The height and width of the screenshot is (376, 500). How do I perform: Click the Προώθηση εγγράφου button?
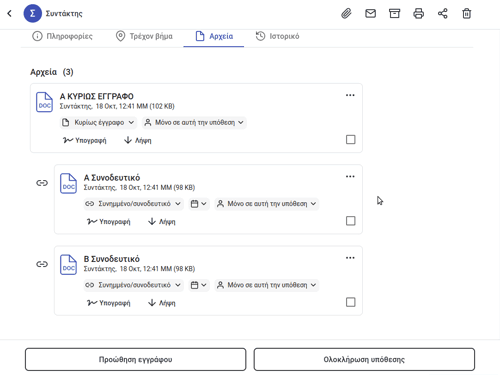point(136,359)
